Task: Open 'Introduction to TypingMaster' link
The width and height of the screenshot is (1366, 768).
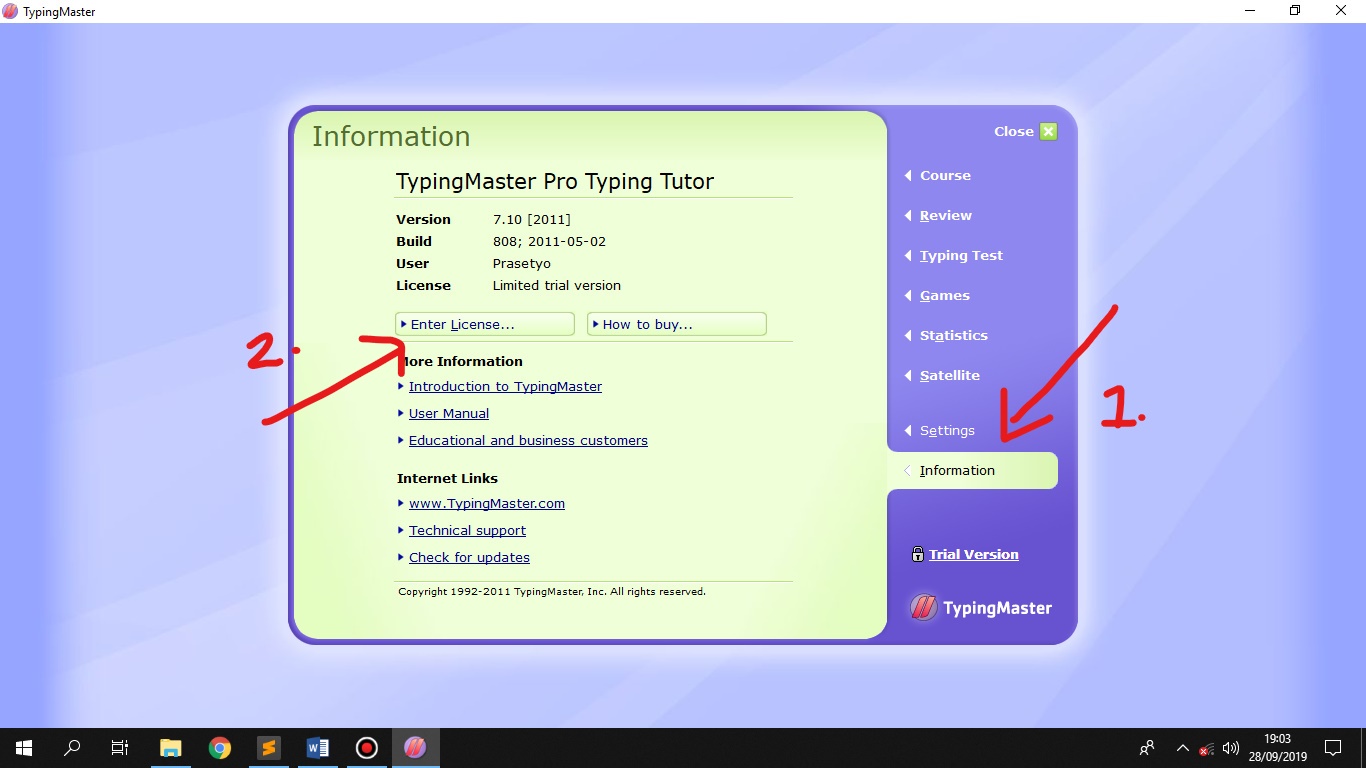Action: [x=505, y=386]
